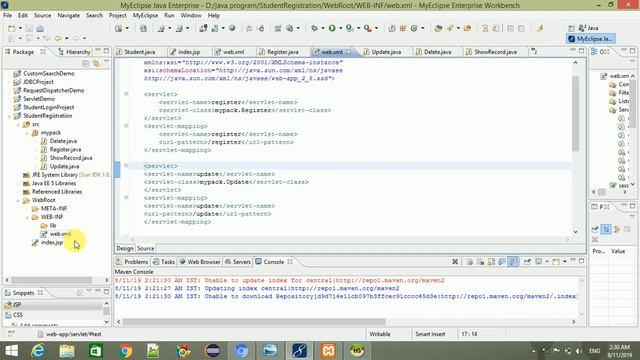640x360 pixels.
Task: Click the Print toolbar icon
Action: 40,29
